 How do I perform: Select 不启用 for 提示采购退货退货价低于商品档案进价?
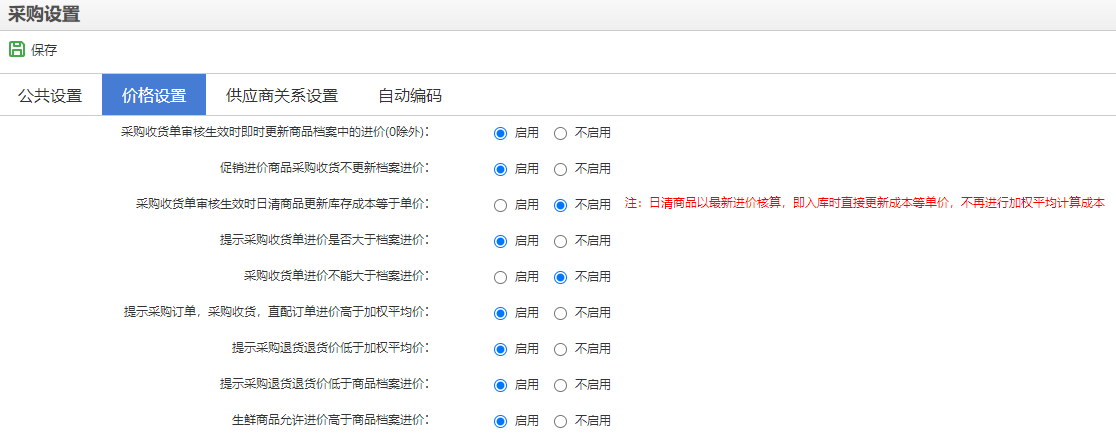click(560, 385)
